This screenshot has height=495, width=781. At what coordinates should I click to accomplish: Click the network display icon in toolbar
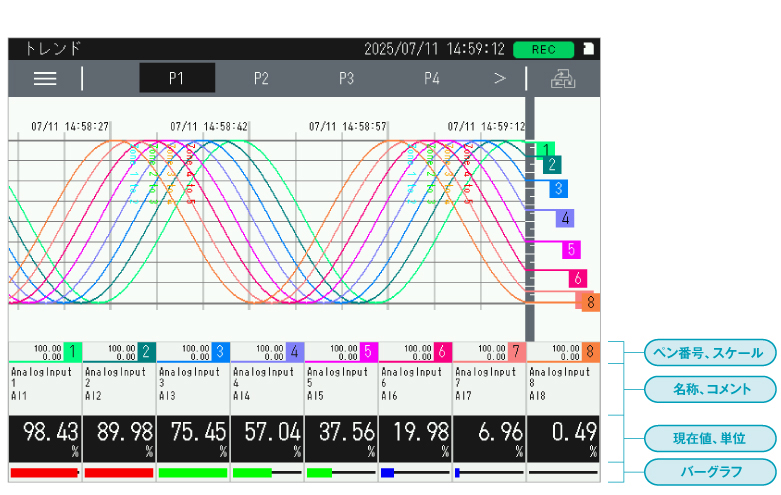[563, 78]
